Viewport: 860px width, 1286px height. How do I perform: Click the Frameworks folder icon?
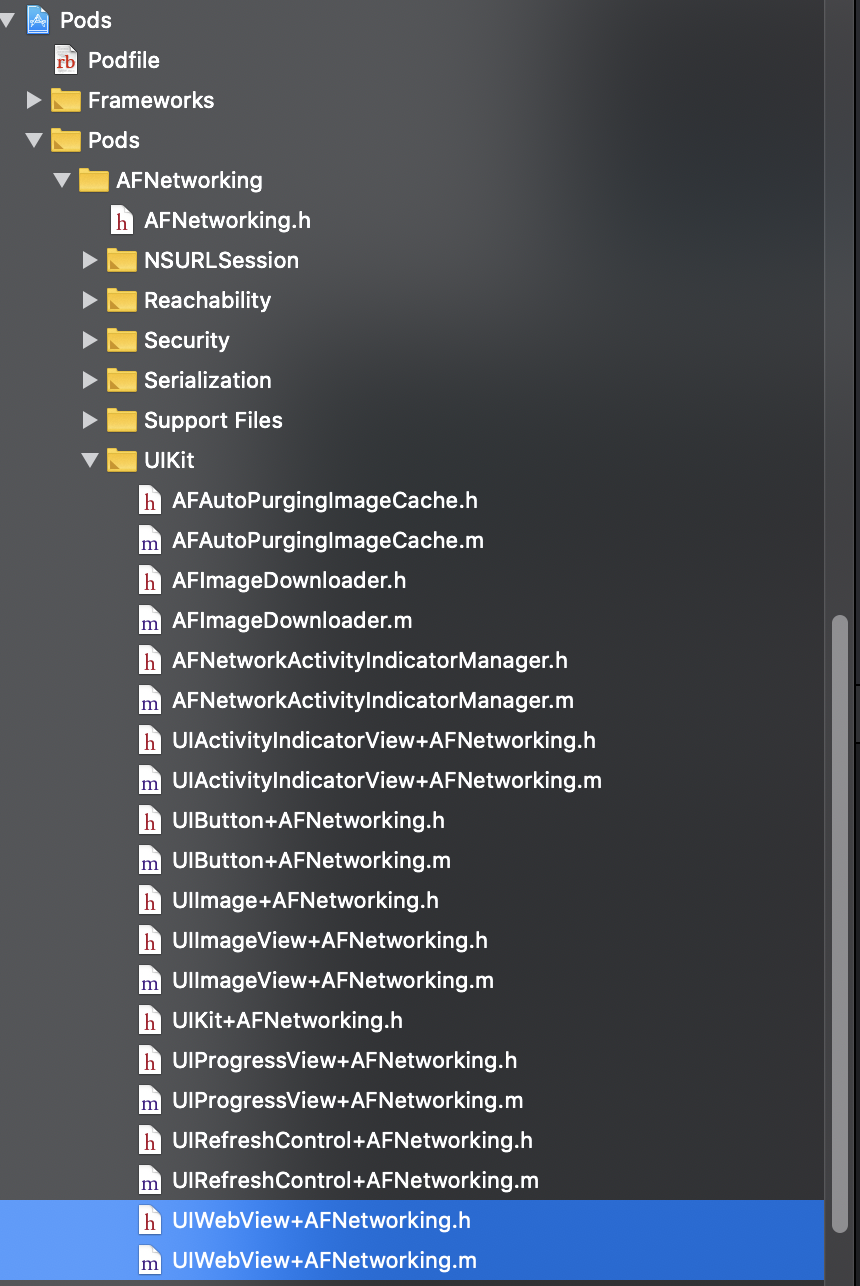tap(66, 99)
